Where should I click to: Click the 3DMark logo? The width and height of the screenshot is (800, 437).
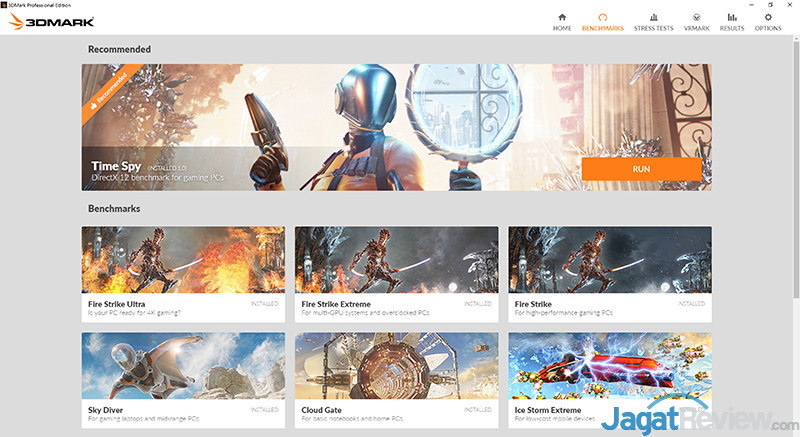tap(52, 21)
